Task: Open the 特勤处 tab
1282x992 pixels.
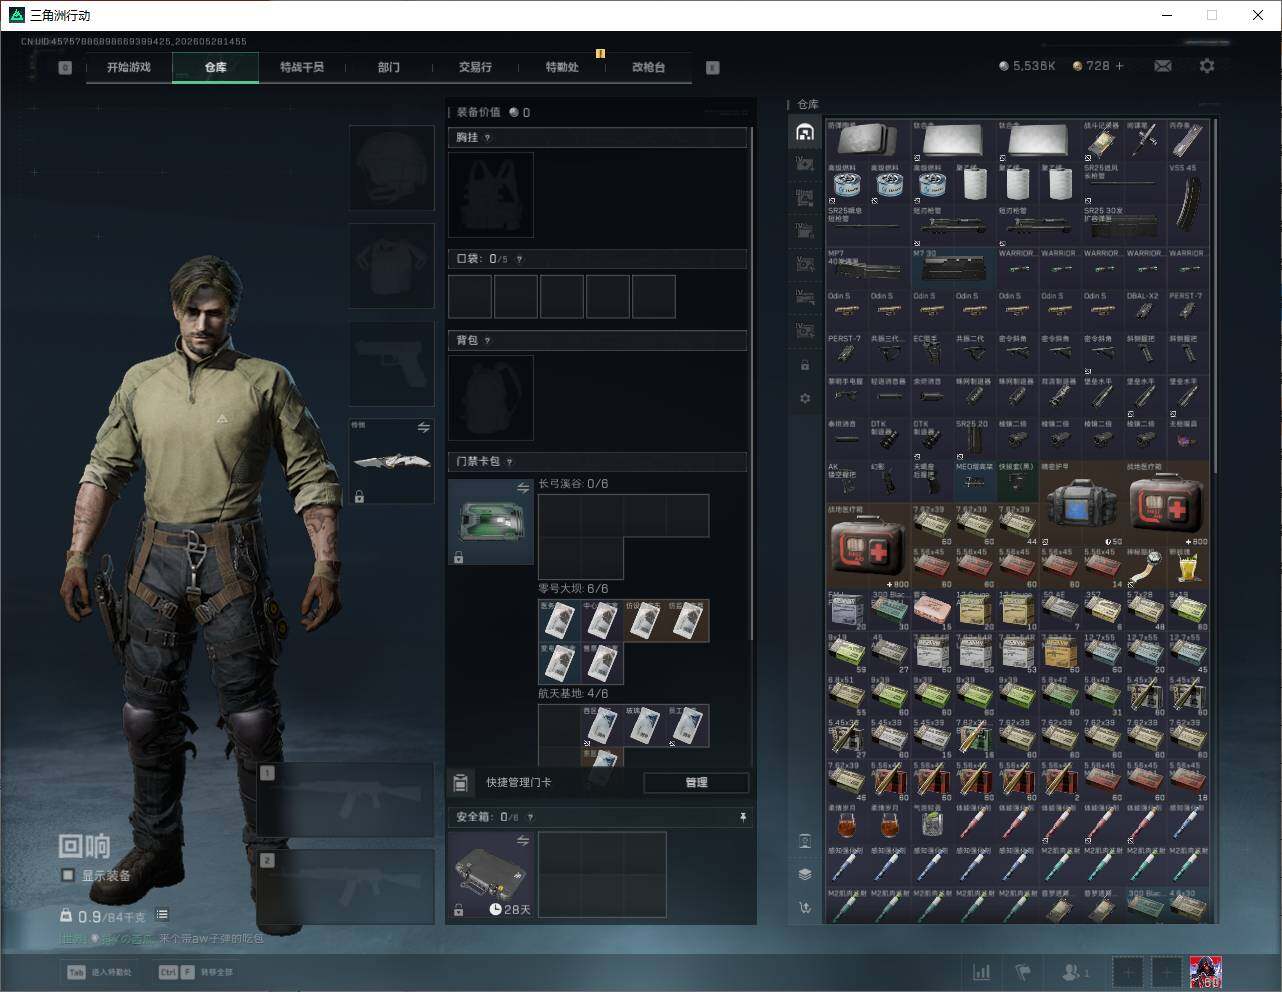Action: [x=562, y=68]
